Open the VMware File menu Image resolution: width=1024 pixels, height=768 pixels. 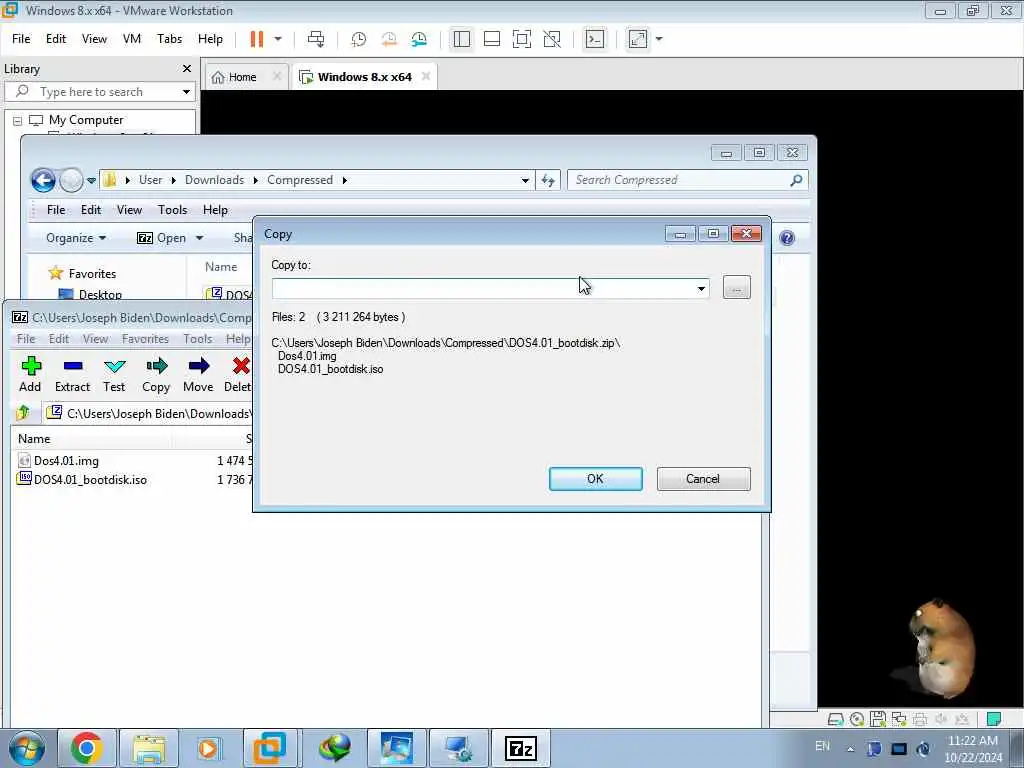[21, 39]
